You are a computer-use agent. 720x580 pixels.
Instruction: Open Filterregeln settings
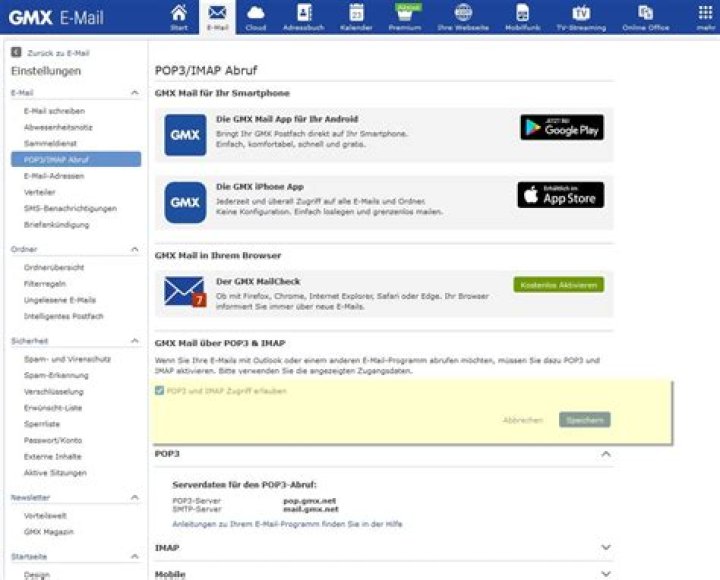click(x=45, y=284)
